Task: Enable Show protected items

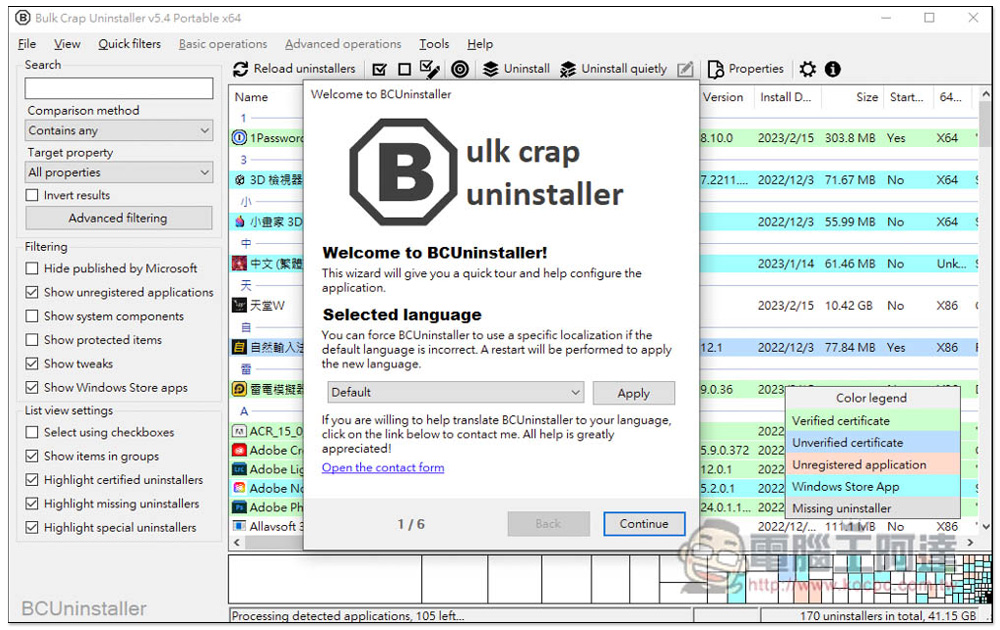Action: tap(32, 340)
